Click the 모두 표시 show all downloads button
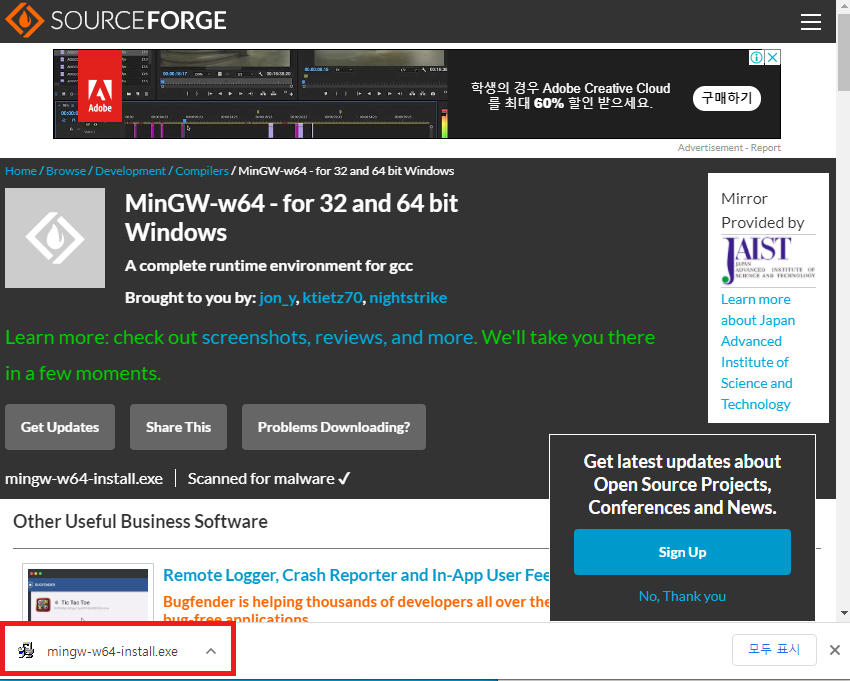850x681 pixels. coord(774,650)
